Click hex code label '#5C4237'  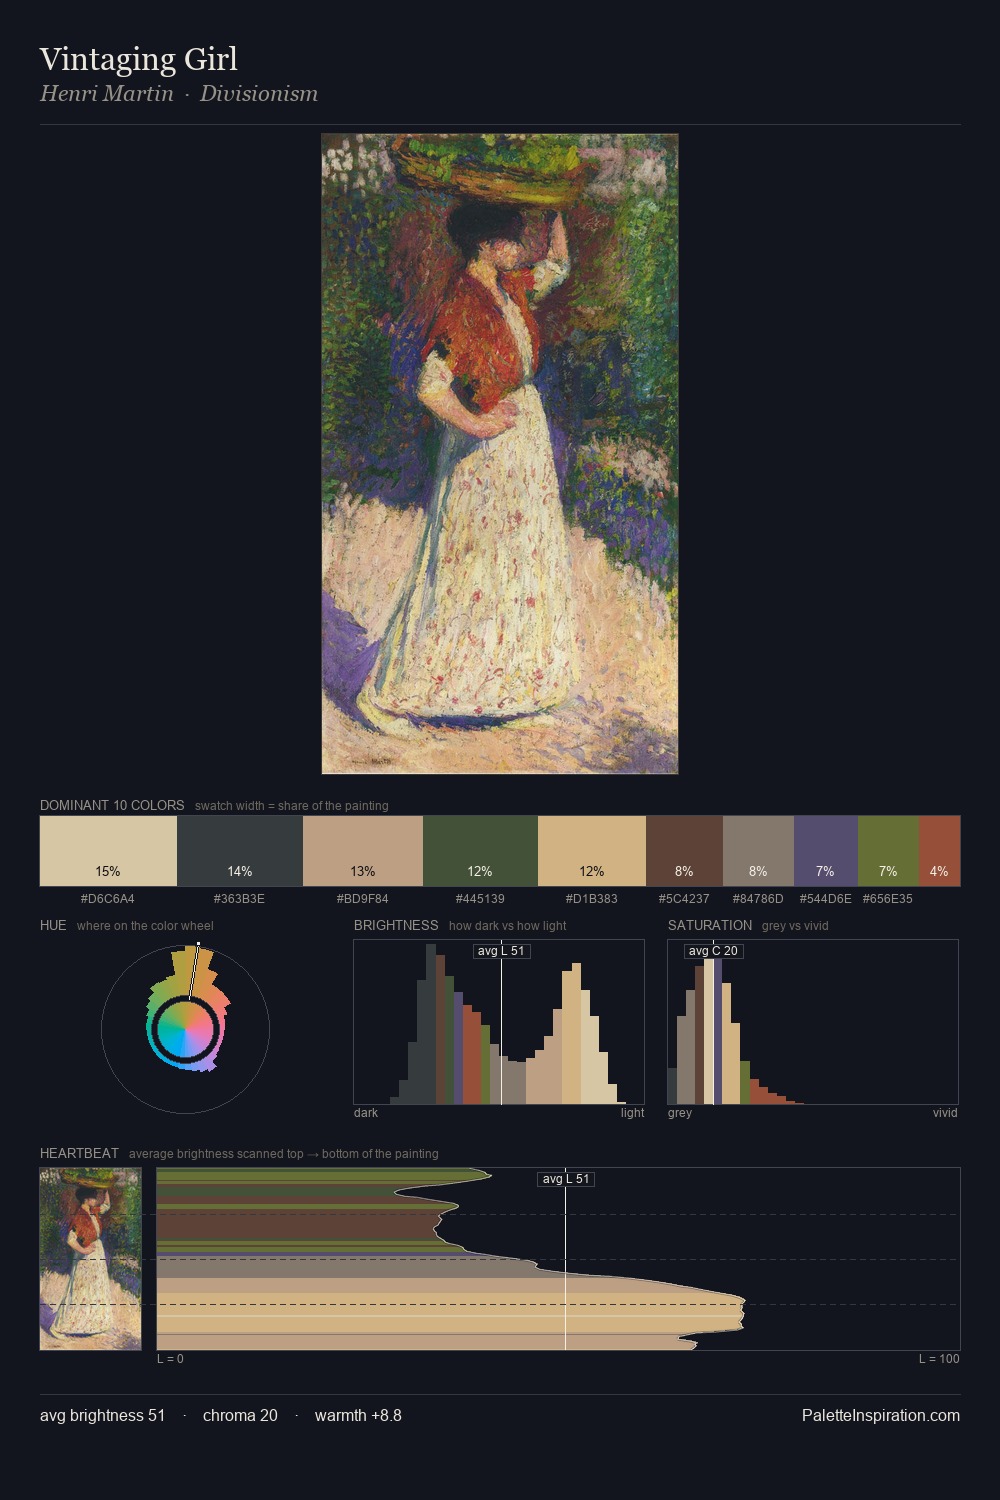[684, 899]
